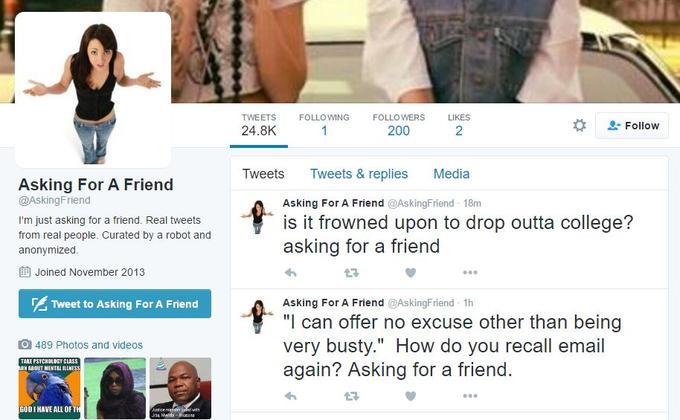Open the profile avatar picture
Image resolution: width=680 pixels, height=420 pixels.
[x=93, y=90]
